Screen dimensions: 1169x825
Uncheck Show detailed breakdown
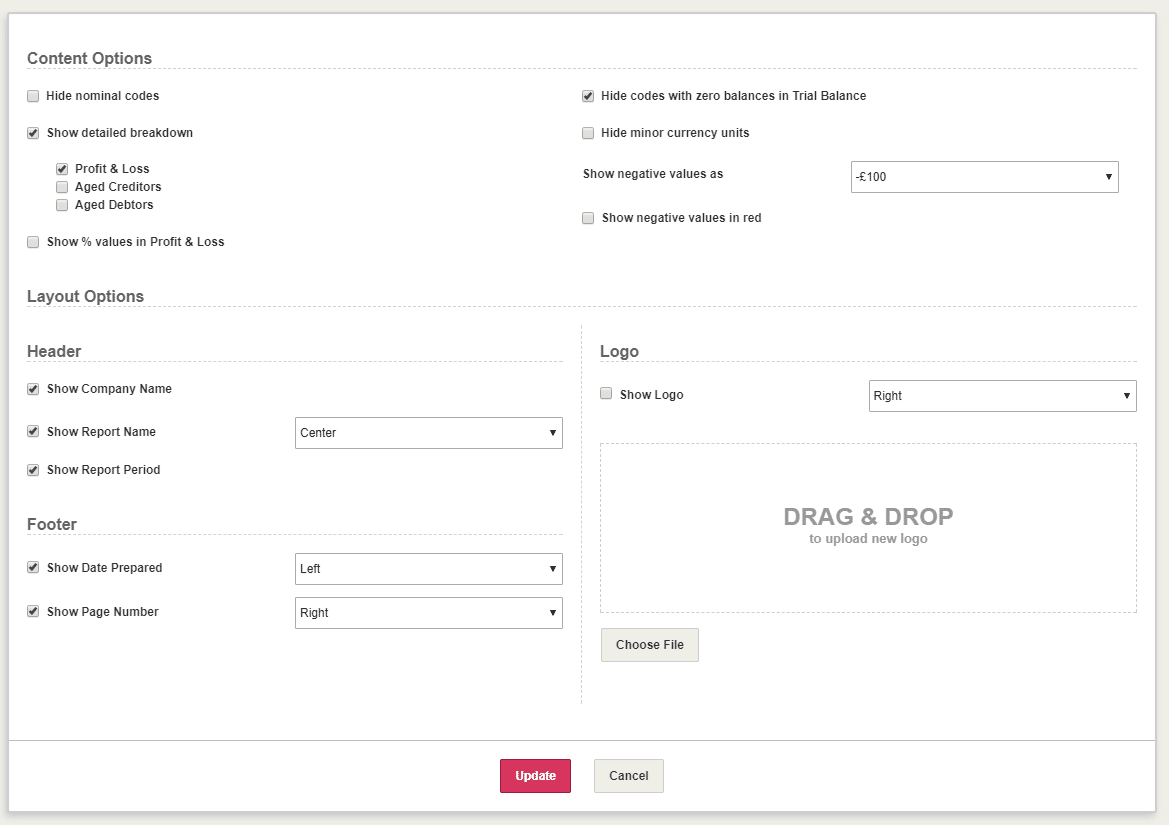(33, 133)
